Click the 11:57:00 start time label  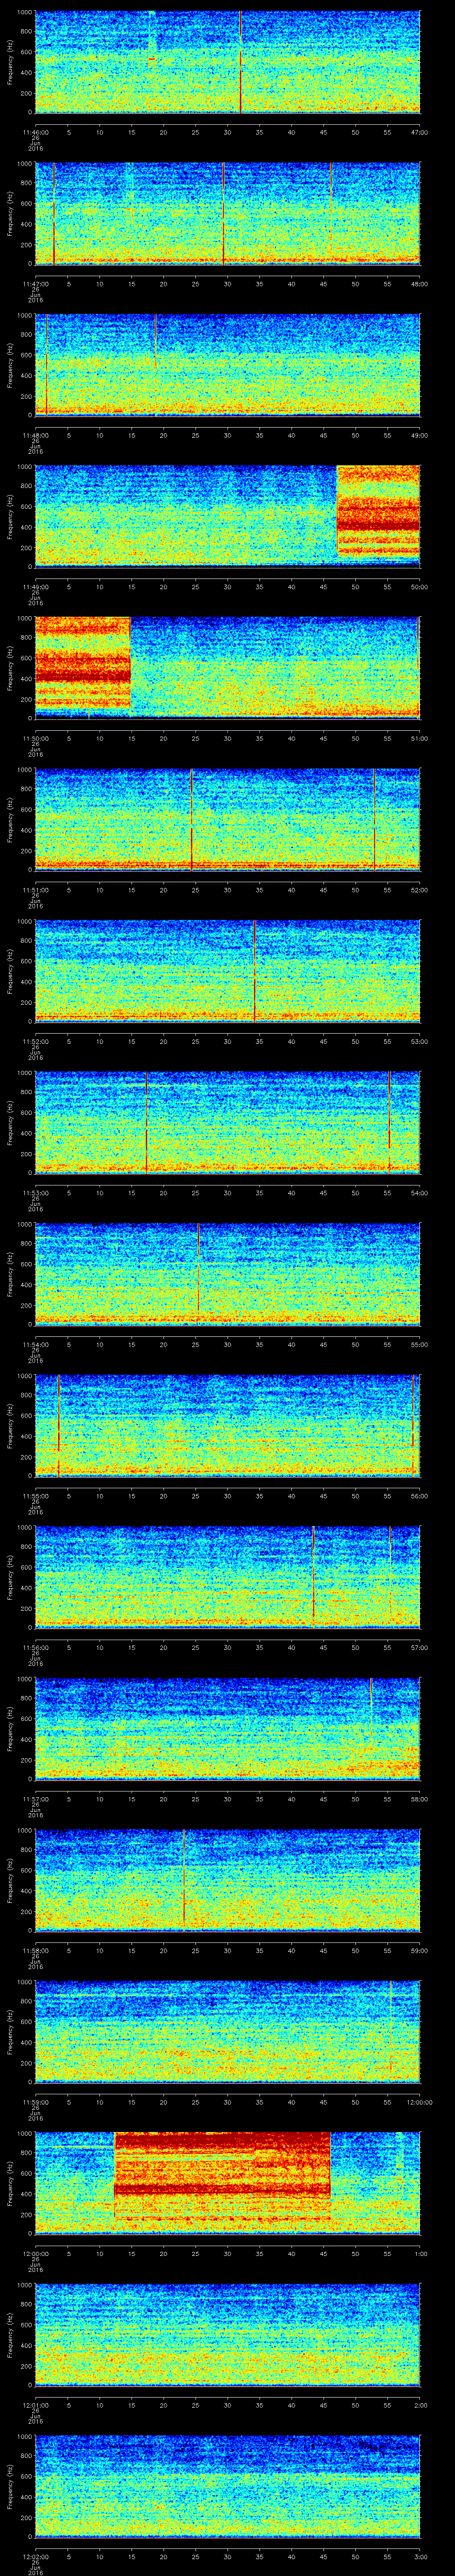pos(35,1799)
